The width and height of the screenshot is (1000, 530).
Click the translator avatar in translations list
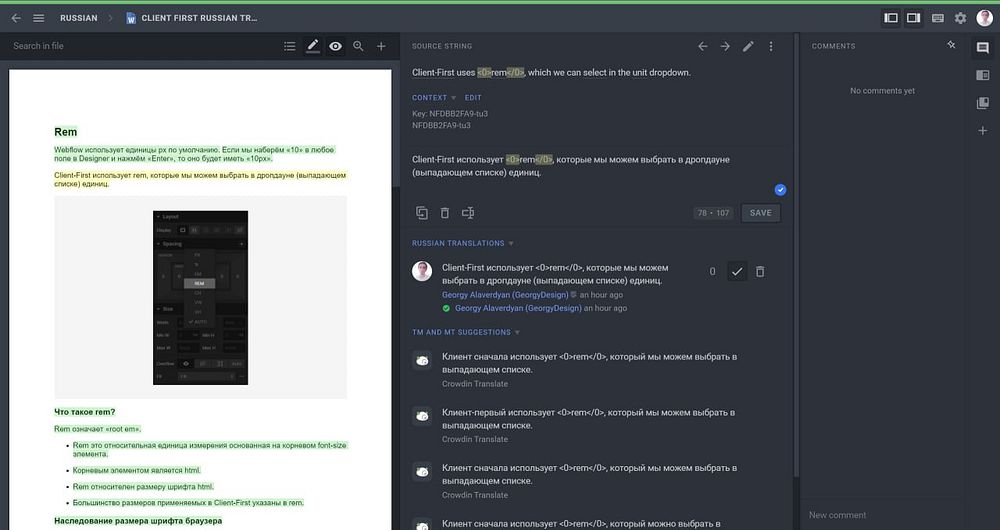tap(422, 271)
